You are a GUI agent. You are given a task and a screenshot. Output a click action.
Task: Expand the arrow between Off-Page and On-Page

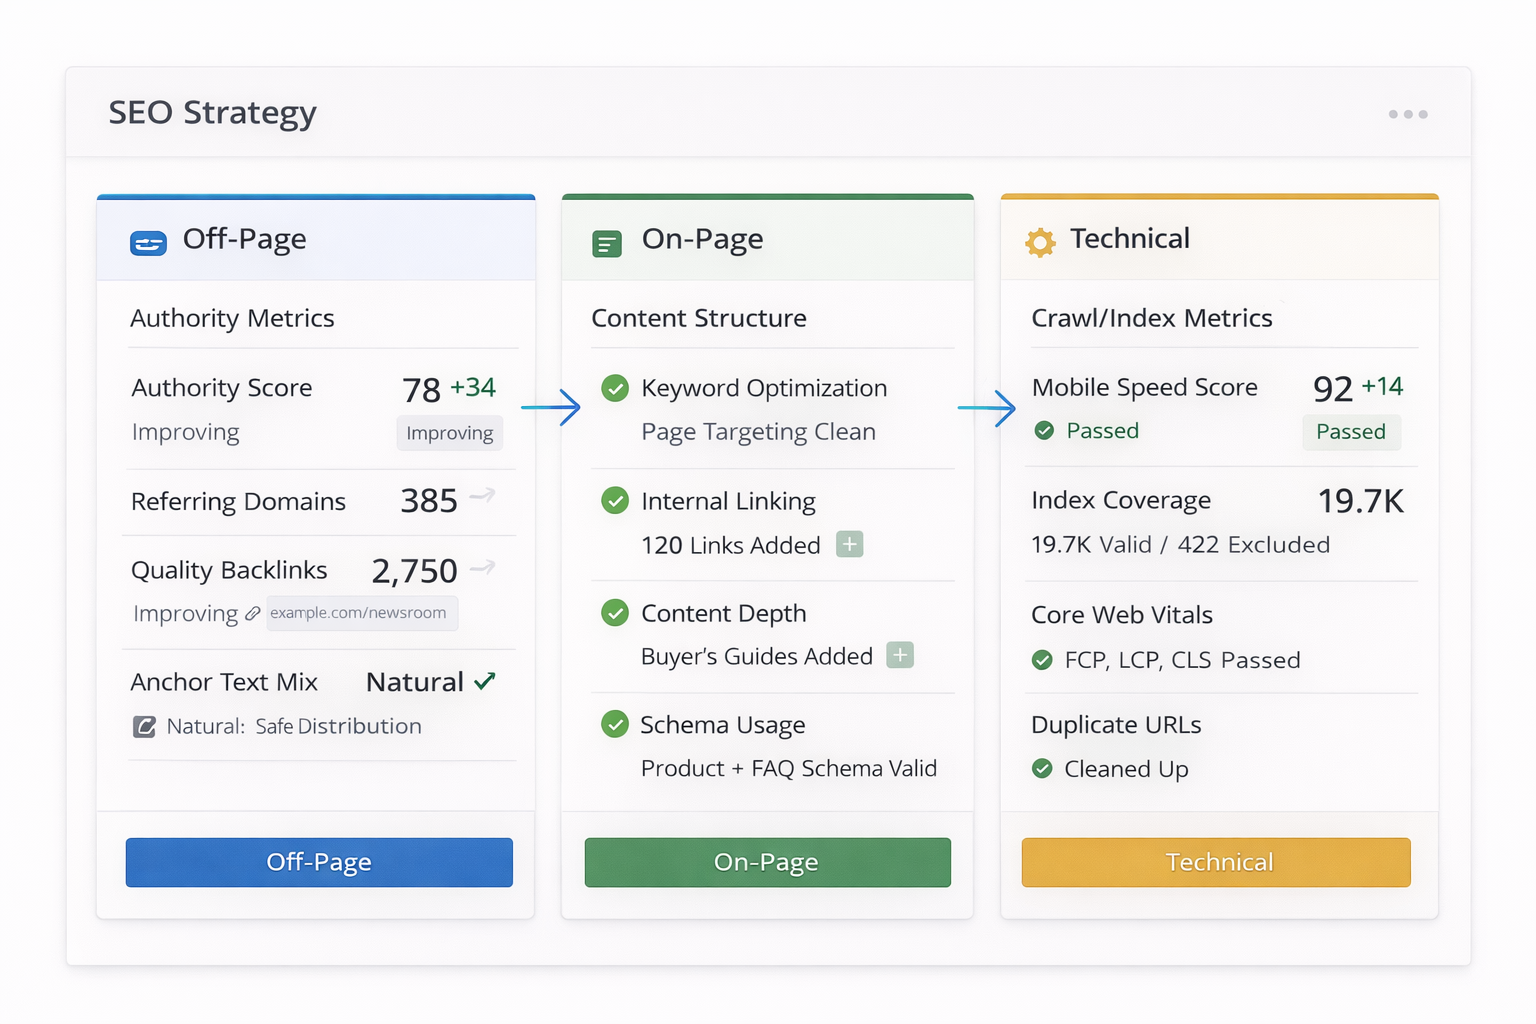[551, 407]
